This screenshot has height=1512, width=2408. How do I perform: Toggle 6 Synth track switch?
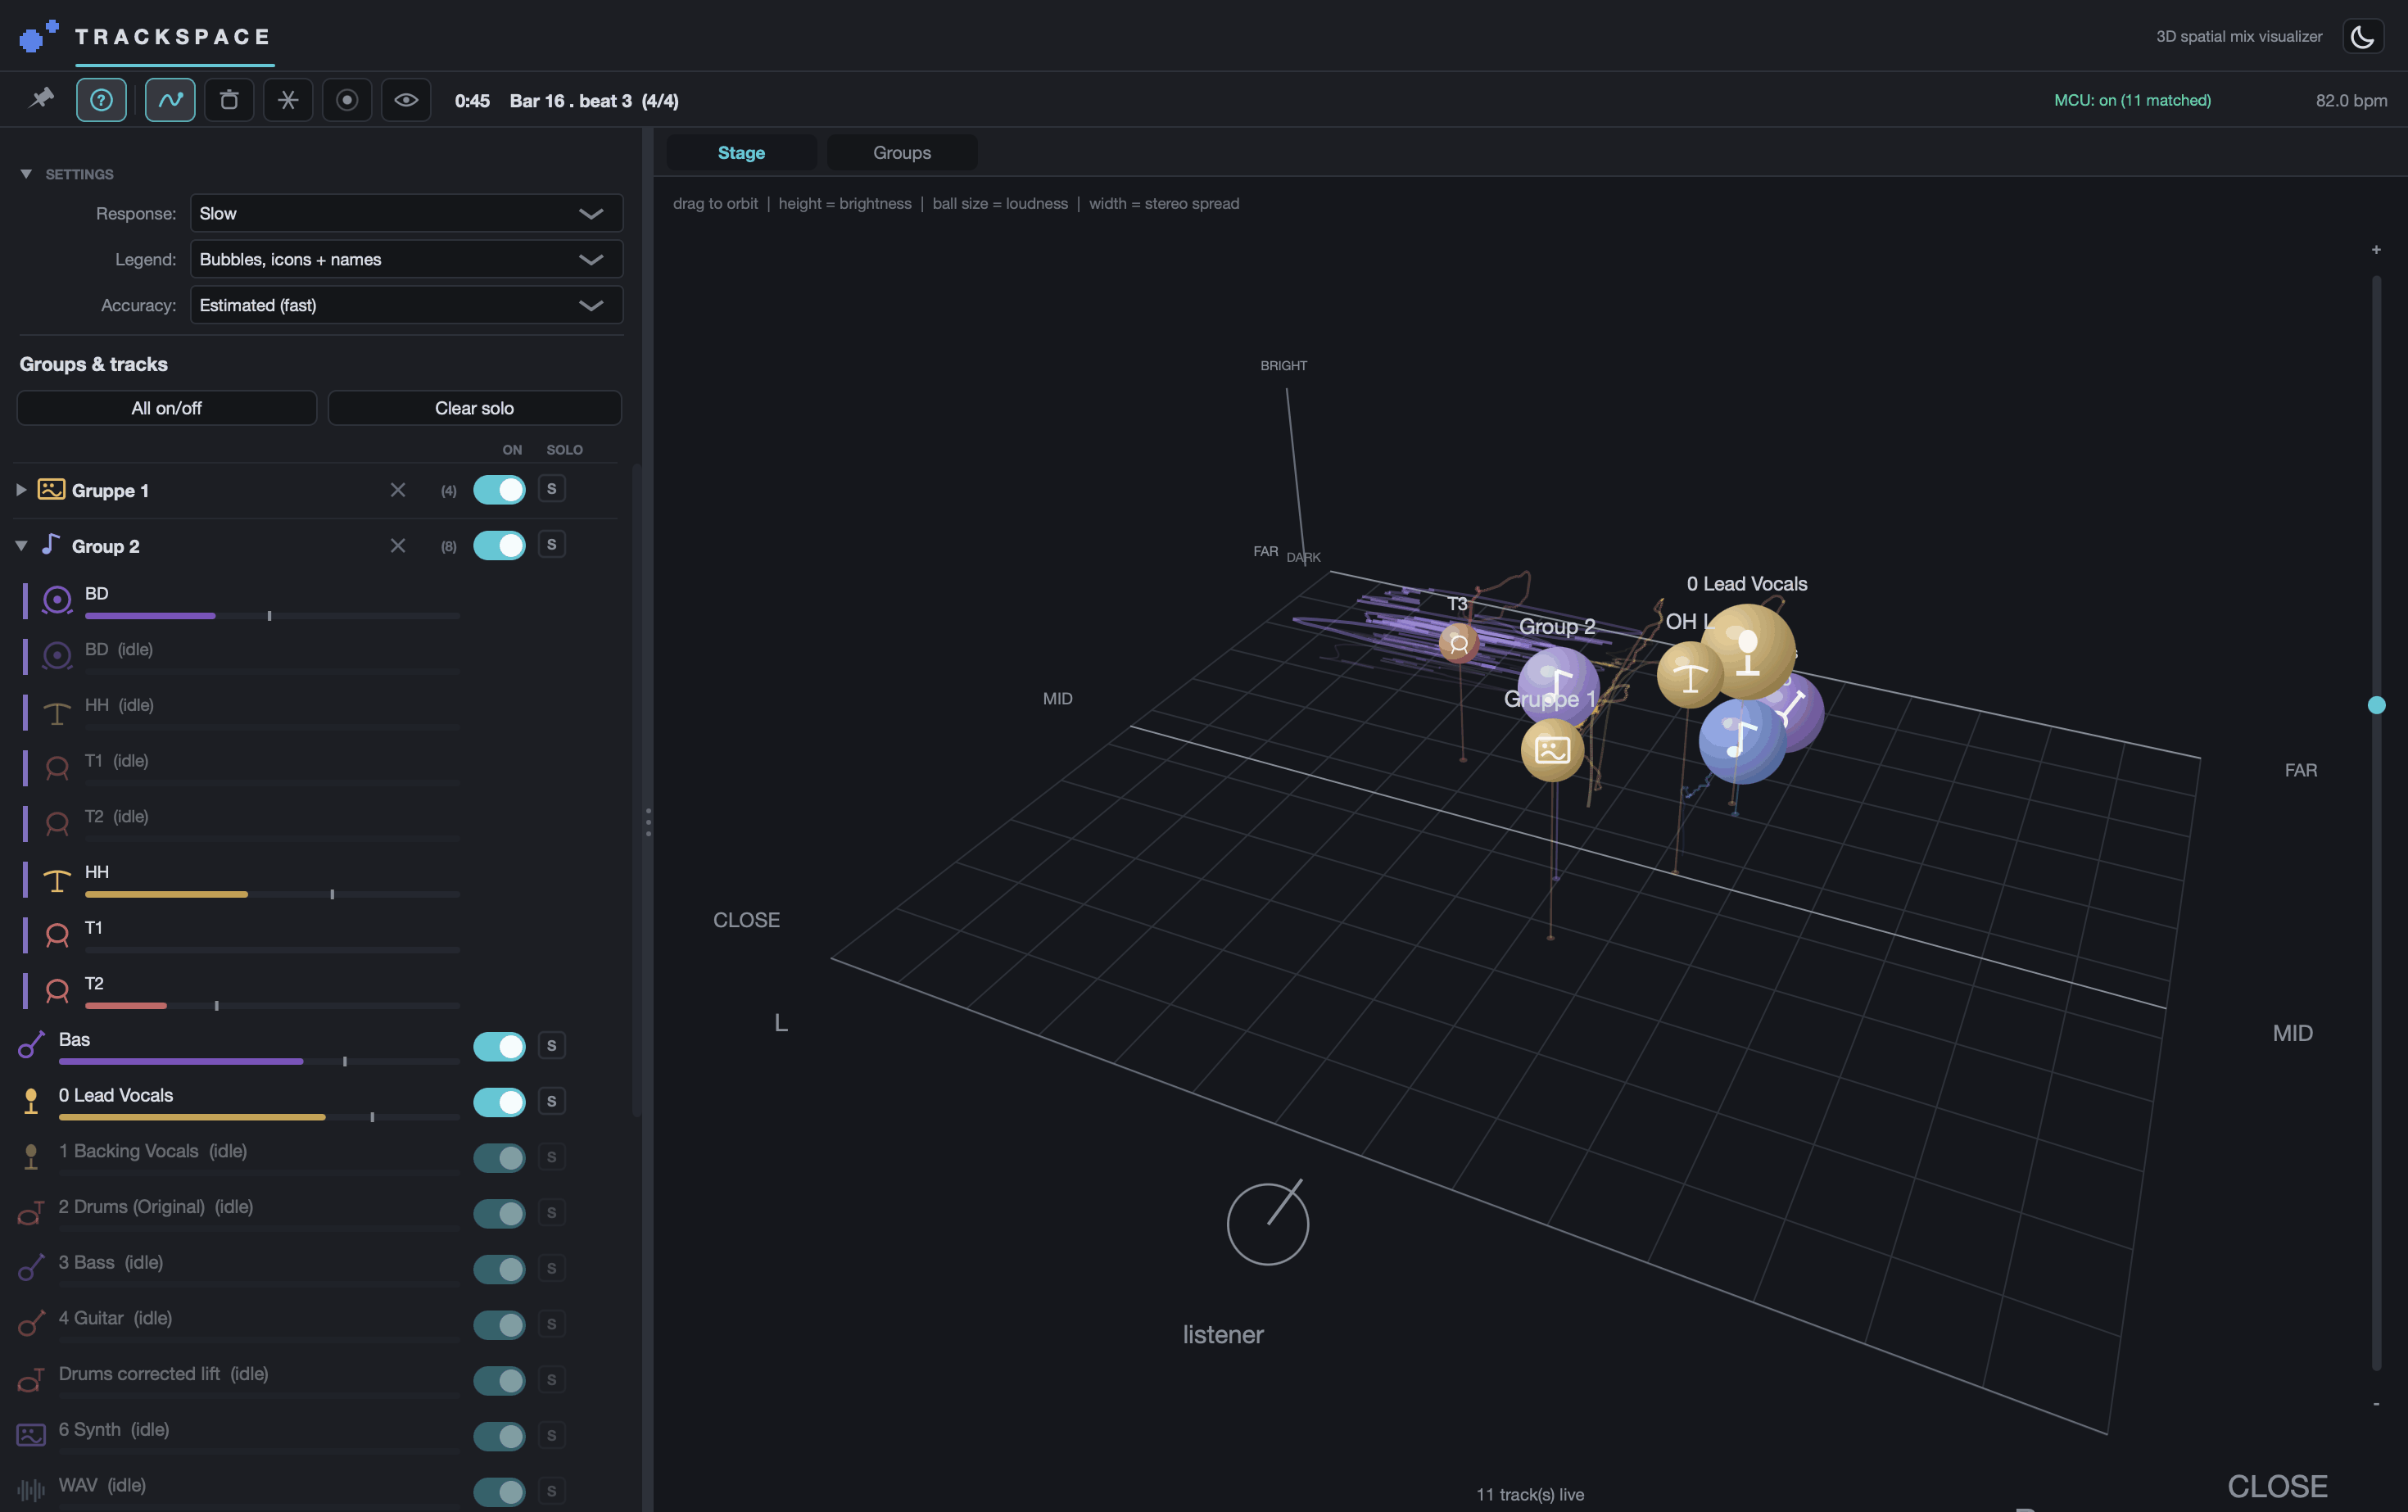499,1436
